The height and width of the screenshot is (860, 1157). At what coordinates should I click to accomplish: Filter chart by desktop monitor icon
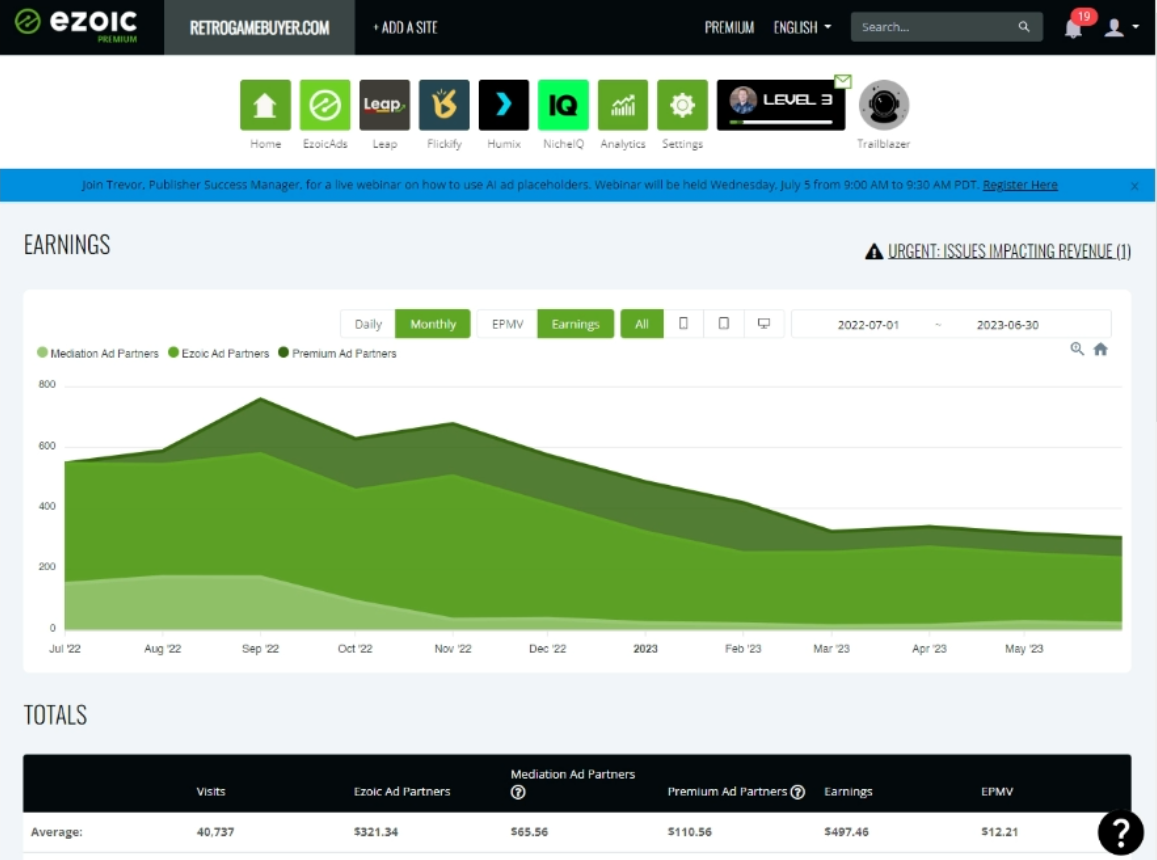click(764, 324)
